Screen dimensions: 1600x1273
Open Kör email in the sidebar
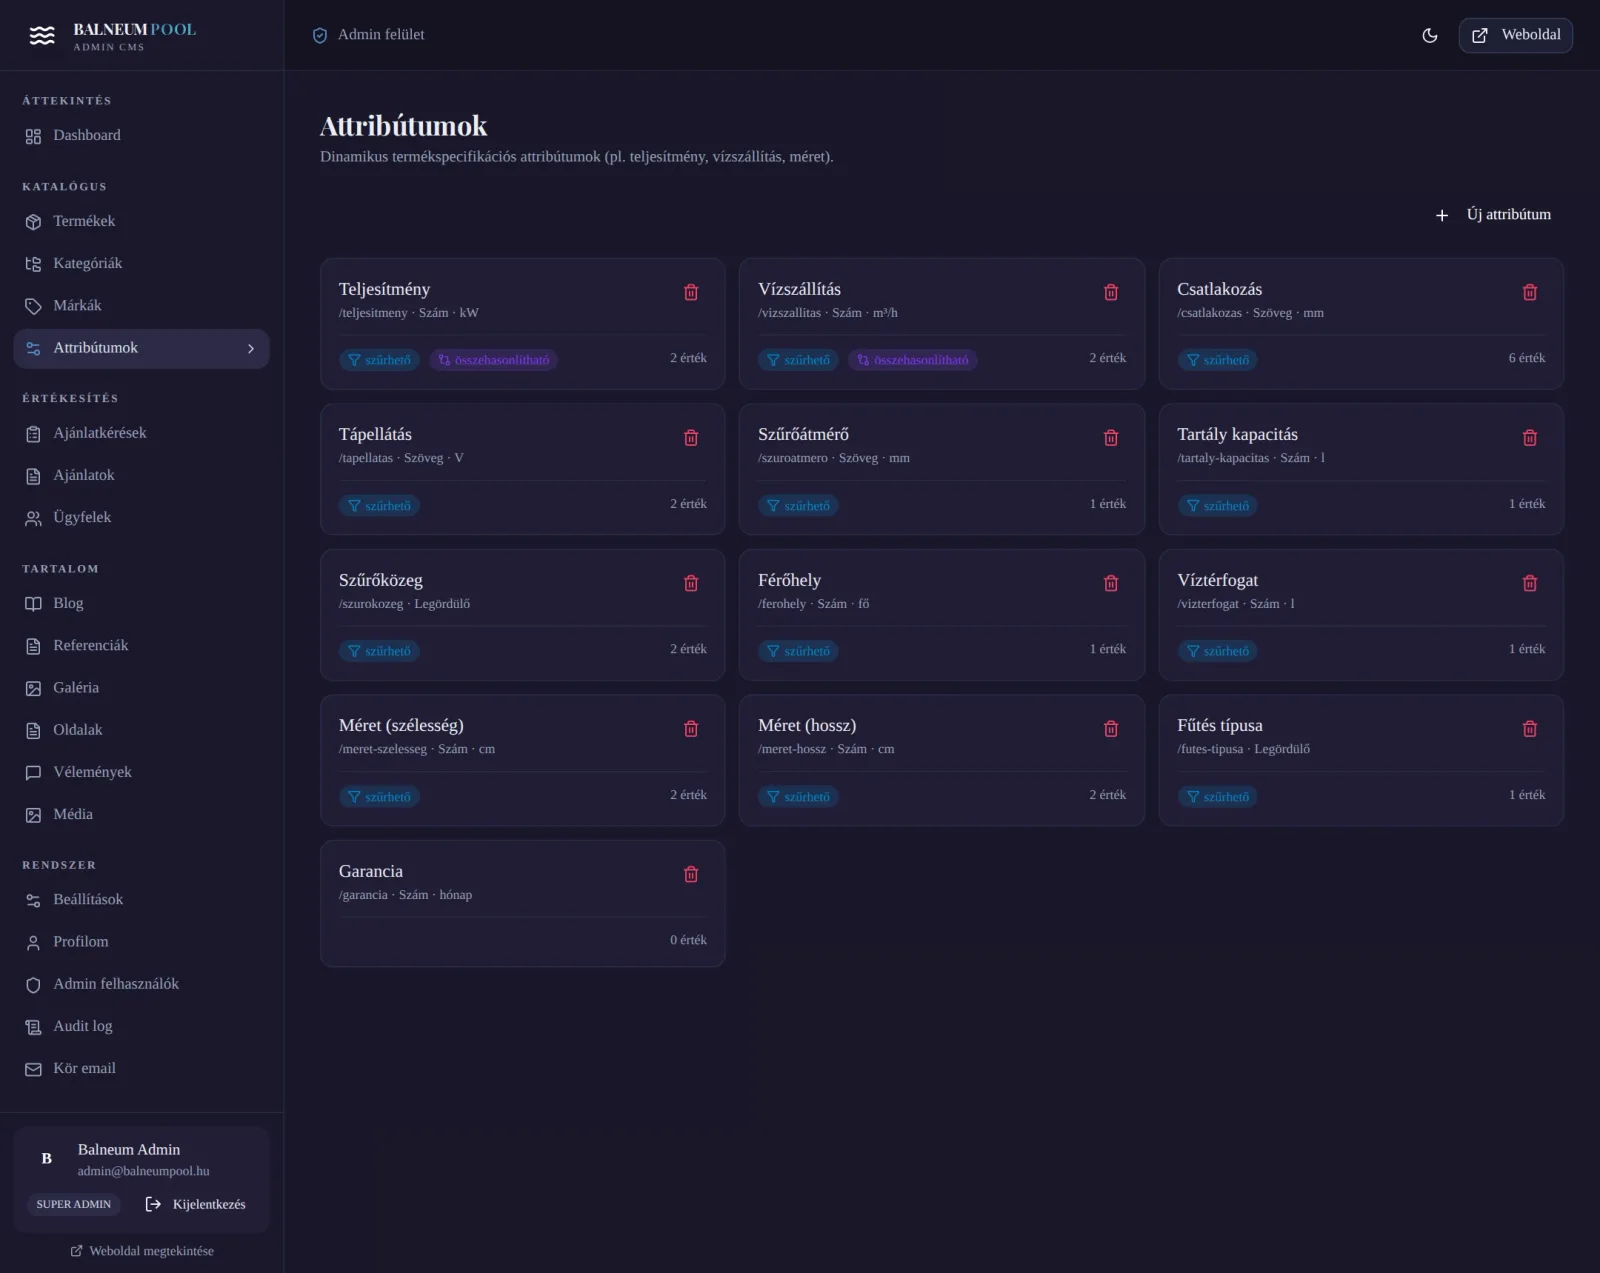pyautogui.click(x=141, y=1069)
